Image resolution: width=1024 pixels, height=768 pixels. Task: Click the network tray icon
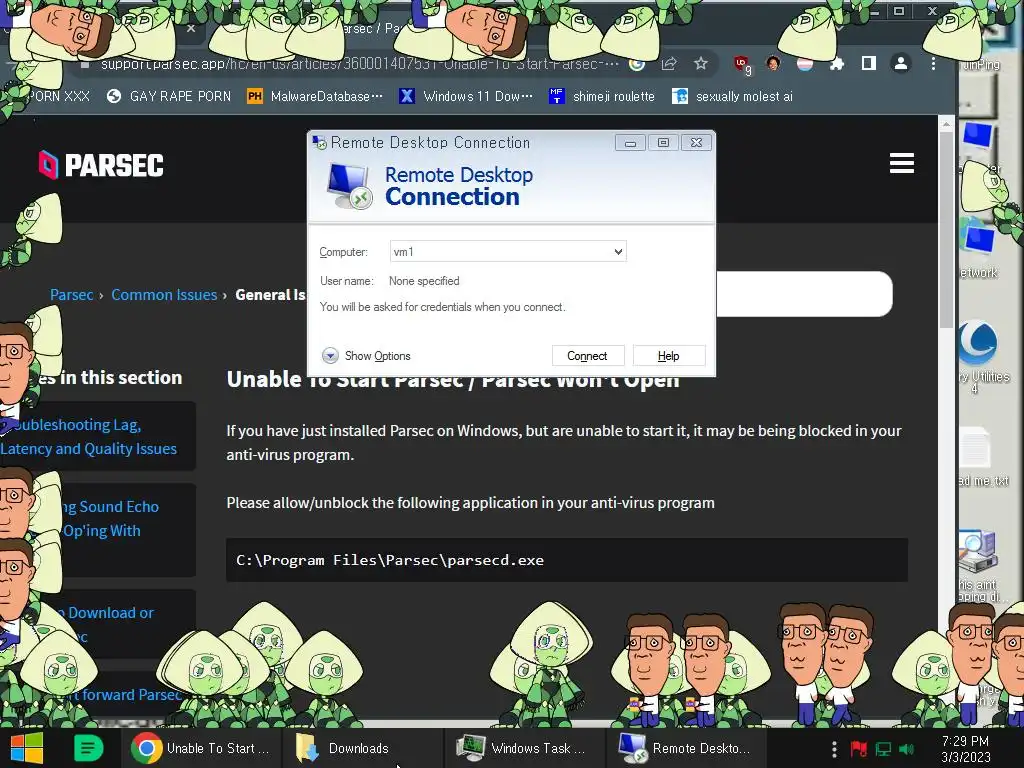883,749
